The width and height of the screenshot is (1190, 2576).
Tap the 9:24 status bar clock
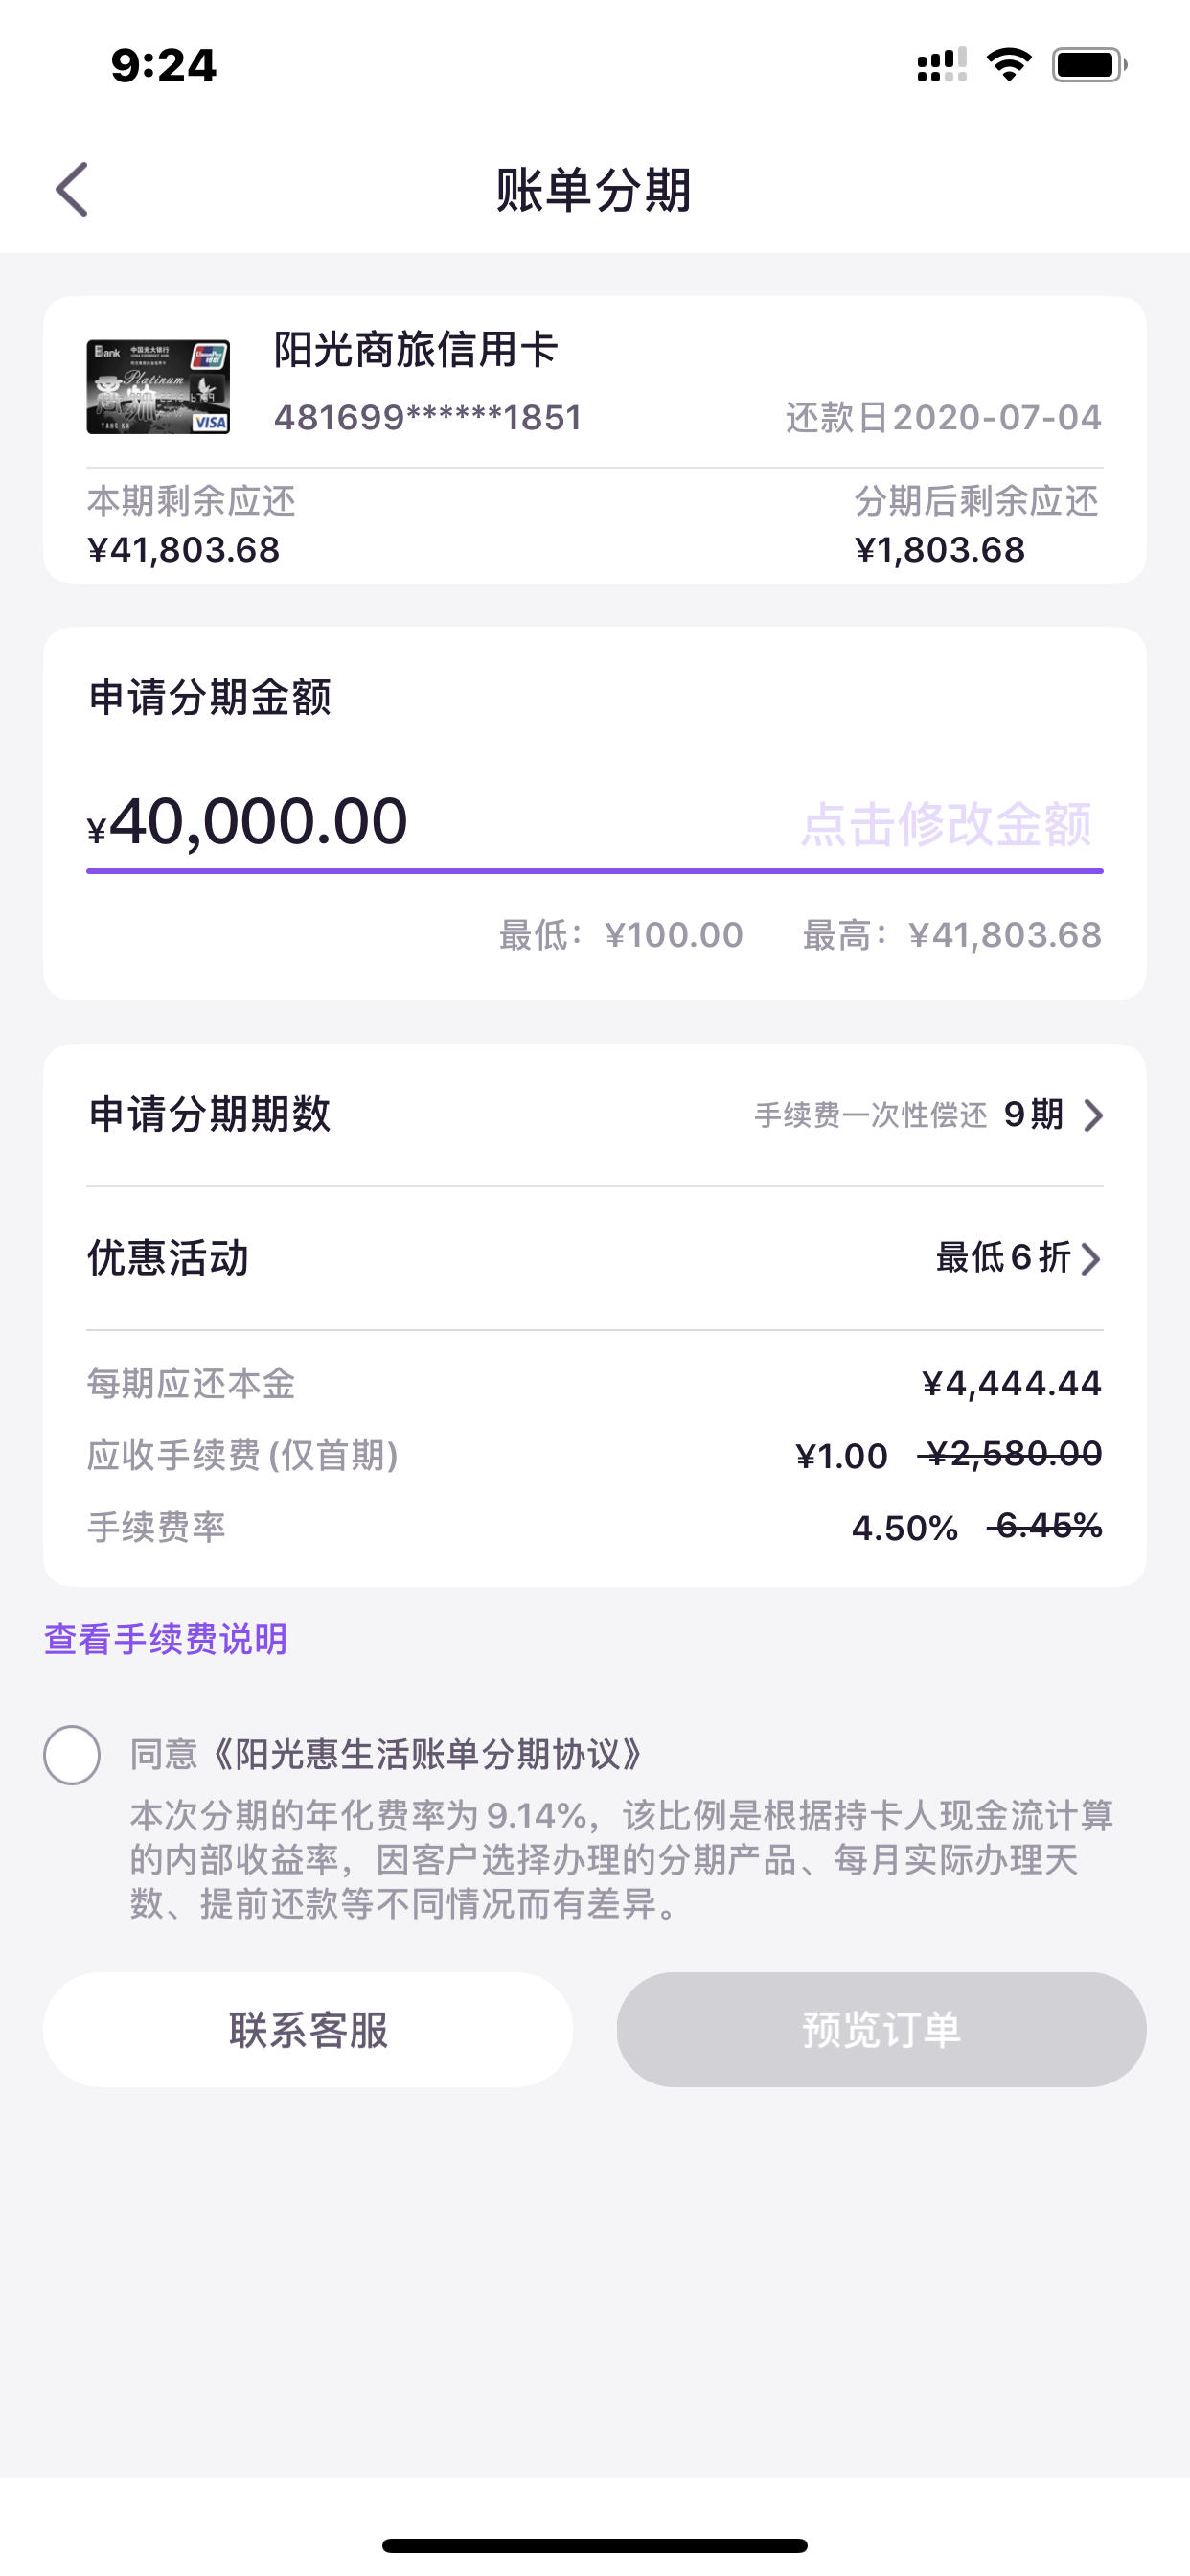coord(163,65)
